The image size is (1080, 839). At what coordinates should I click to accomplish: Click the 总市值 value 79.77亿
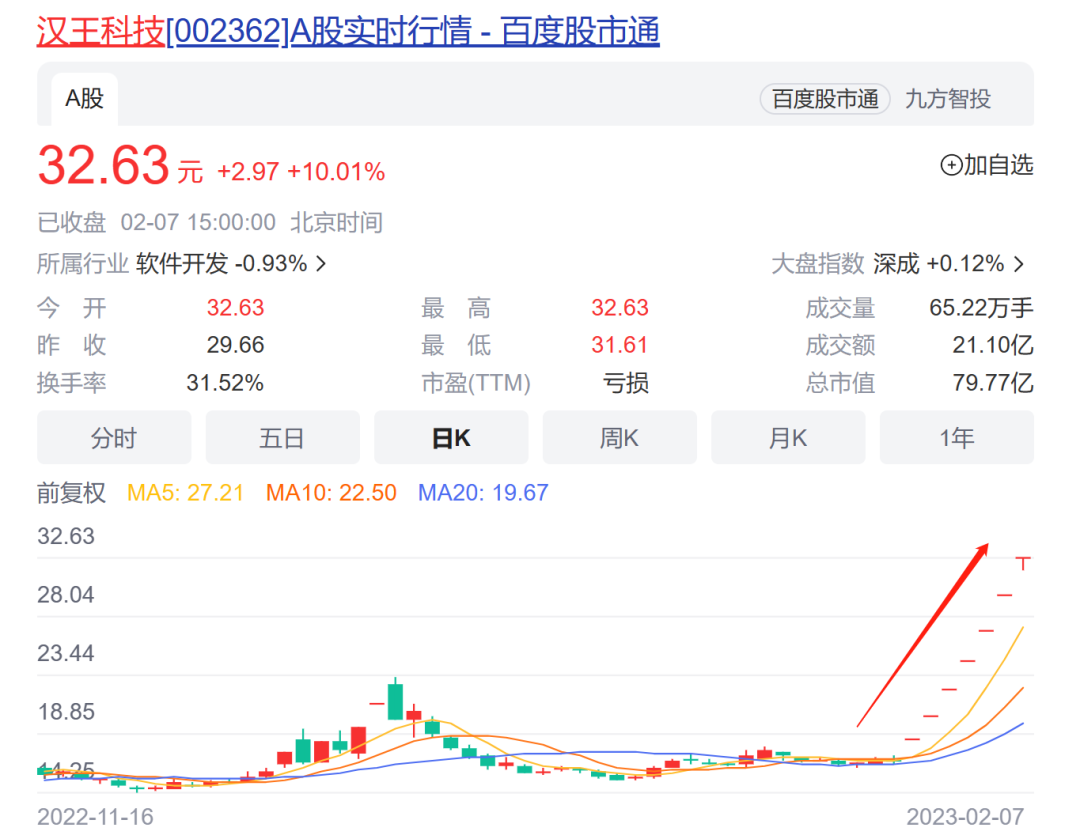coord(993,383)
